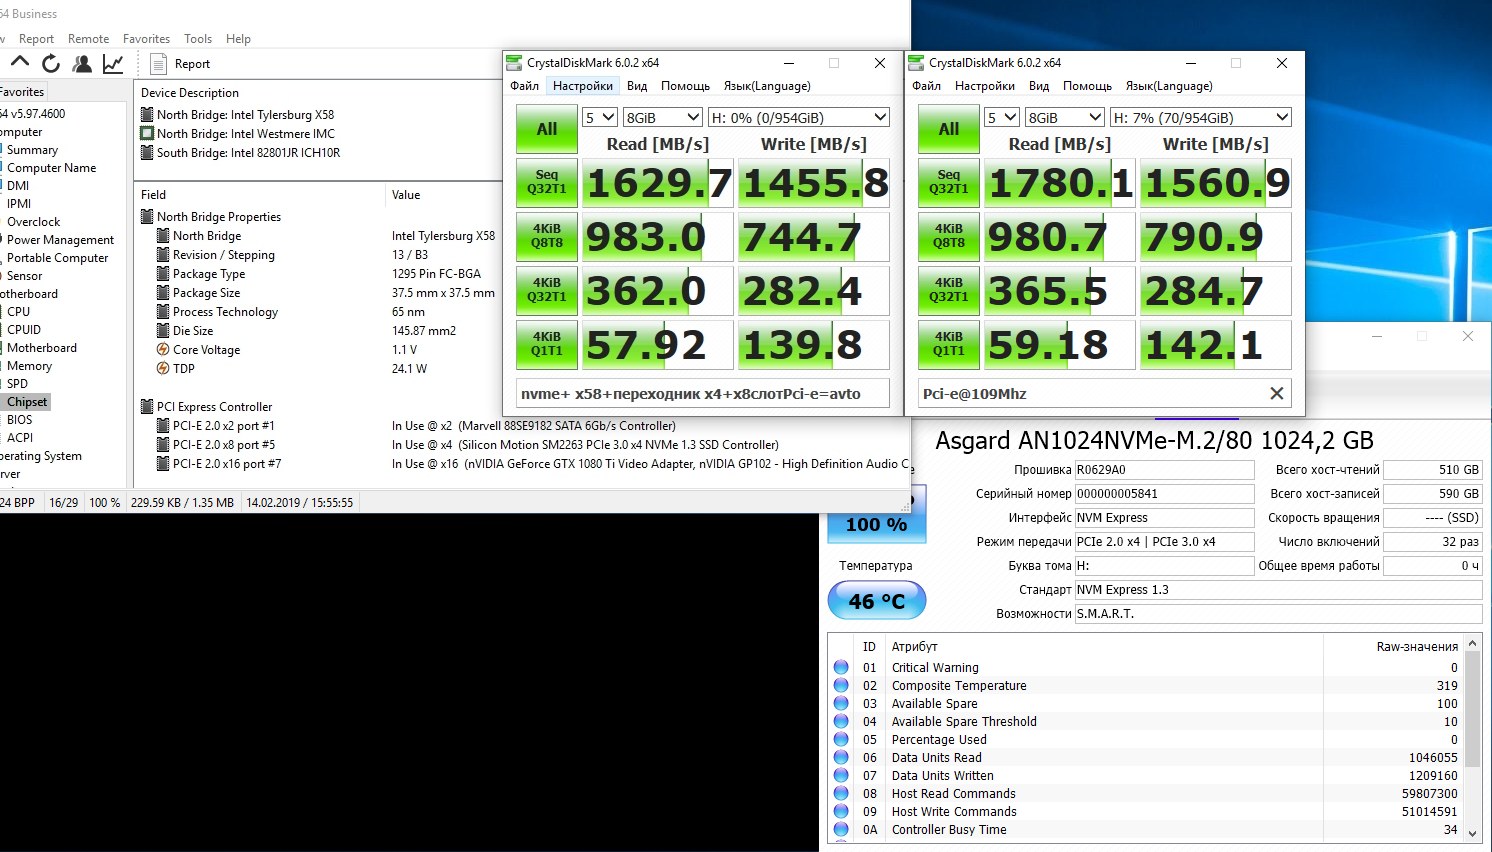Click the scroll-up arrow of the SMART attribute list

point(1472,643)
